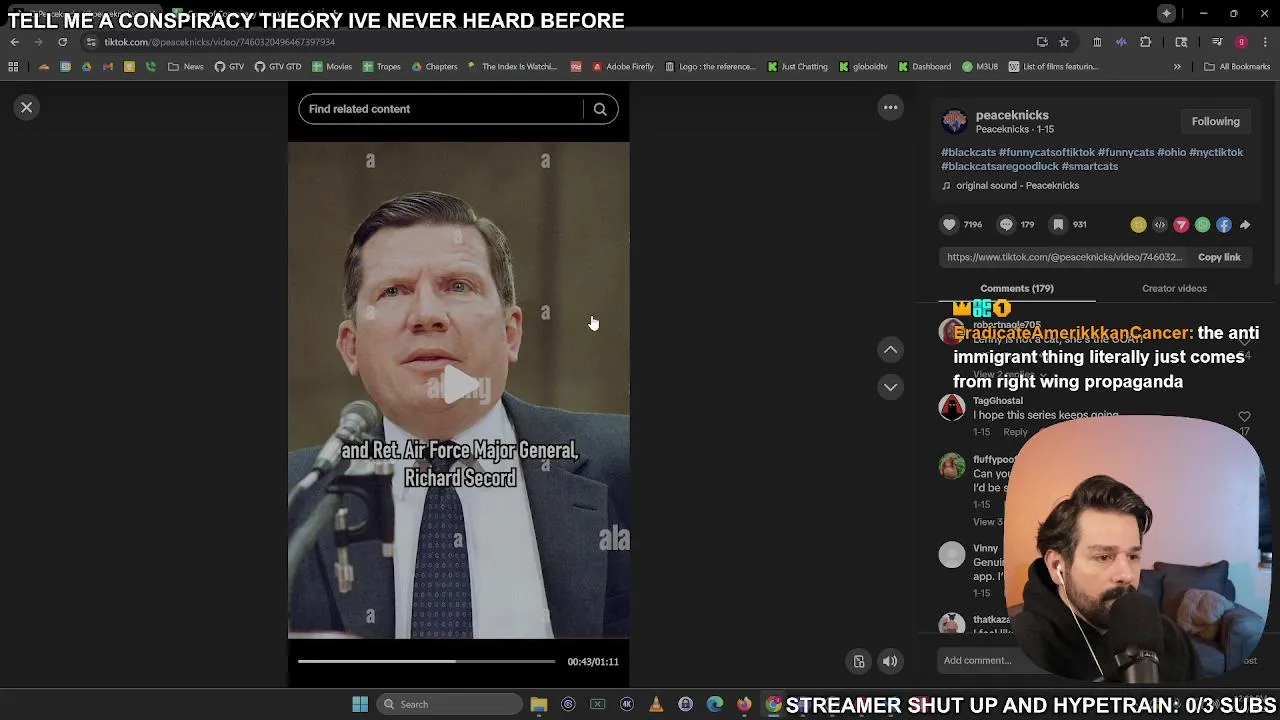Play the paused video

[x=459, y=386]
